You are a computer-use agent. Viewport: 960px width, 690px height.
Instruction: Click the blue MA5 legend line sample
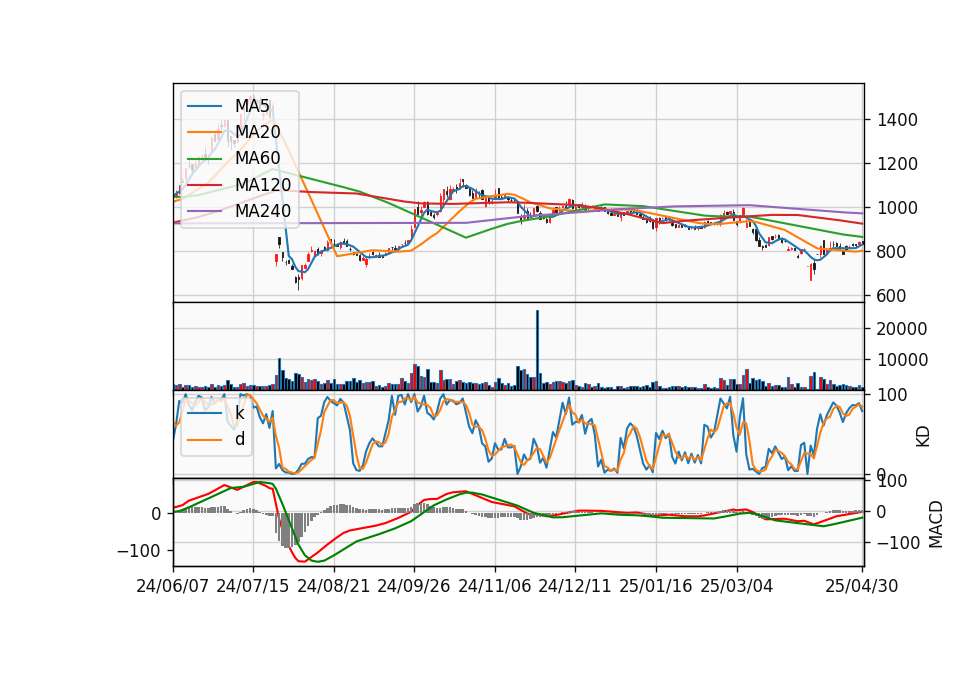coord(204,106)
